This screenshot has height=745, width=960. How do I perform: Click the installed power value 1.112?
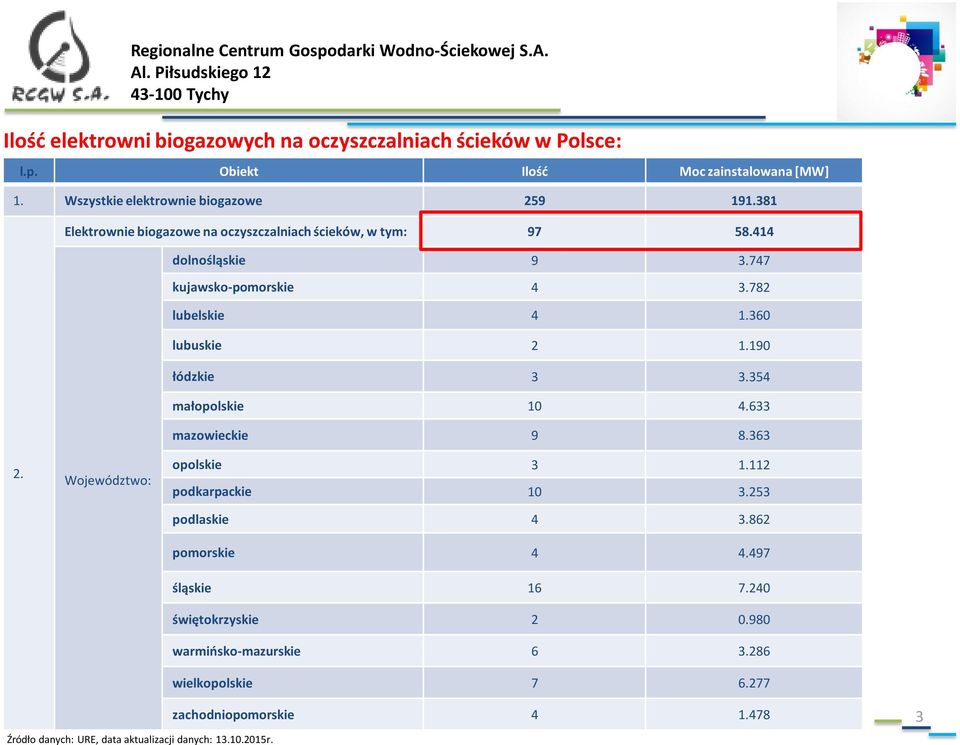(754, 465)
